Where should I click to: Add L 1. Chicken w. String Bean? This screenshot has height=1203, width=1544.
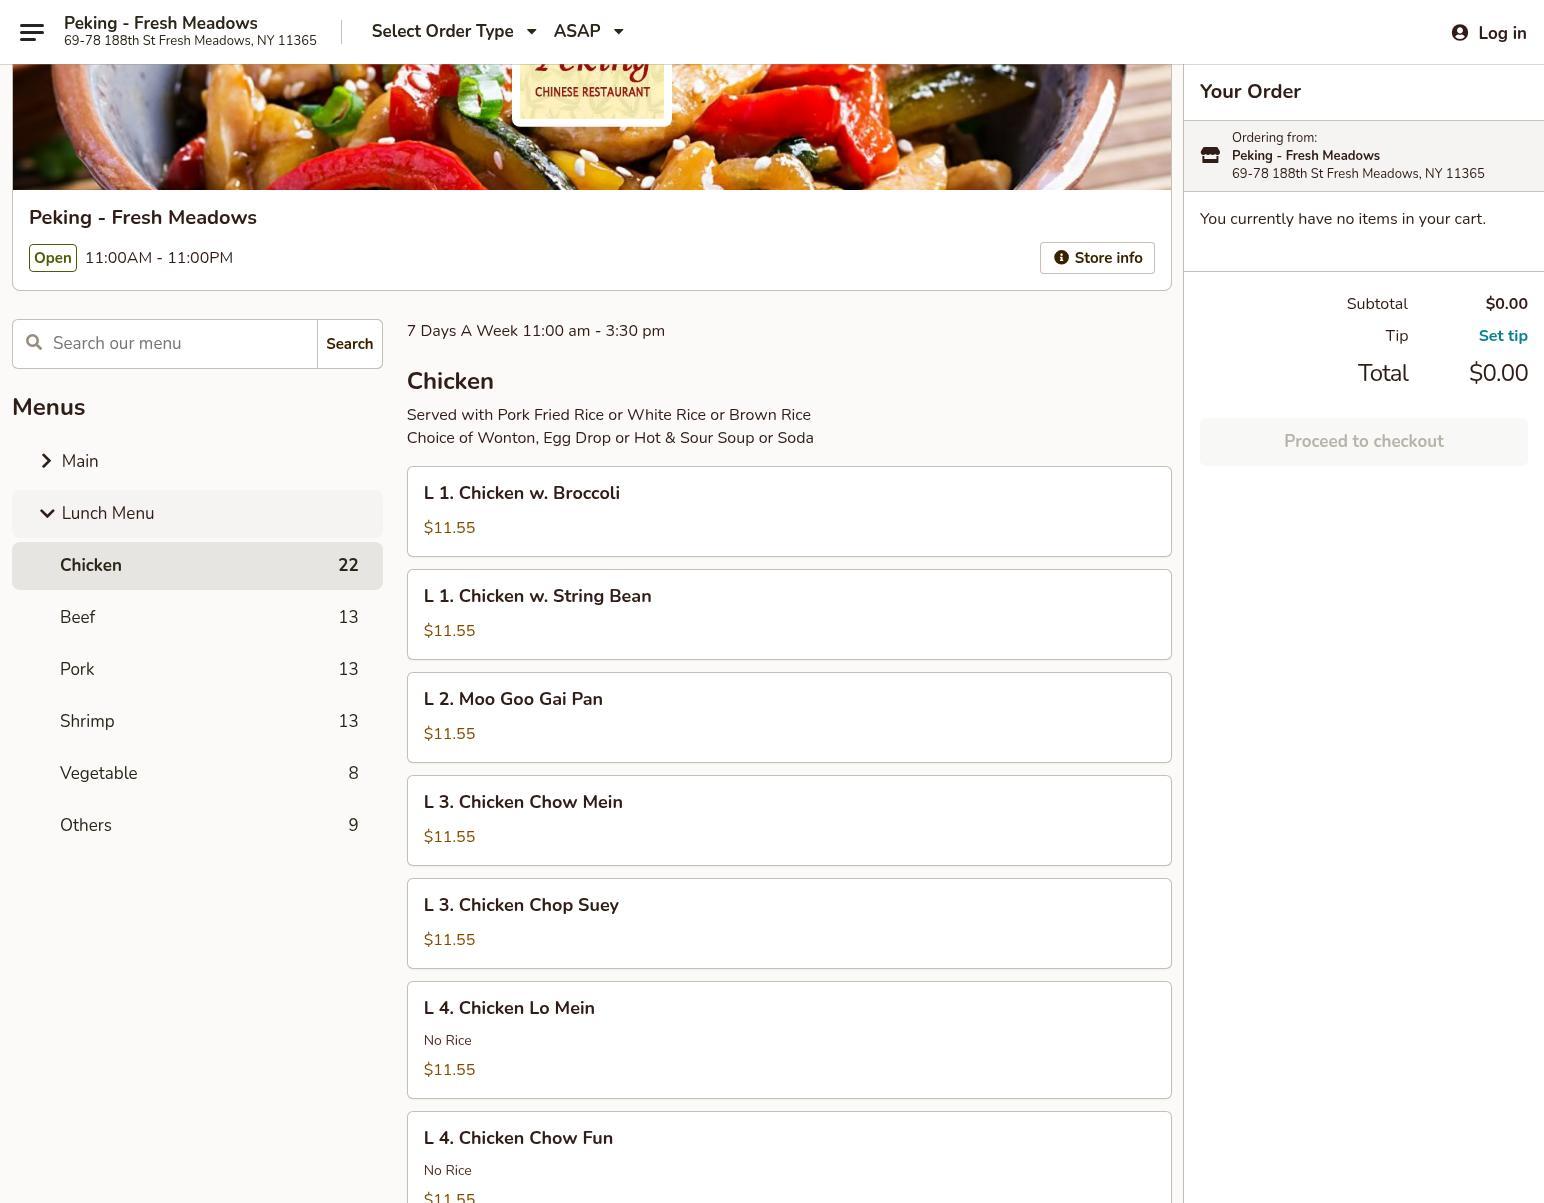tap(789, 614)
